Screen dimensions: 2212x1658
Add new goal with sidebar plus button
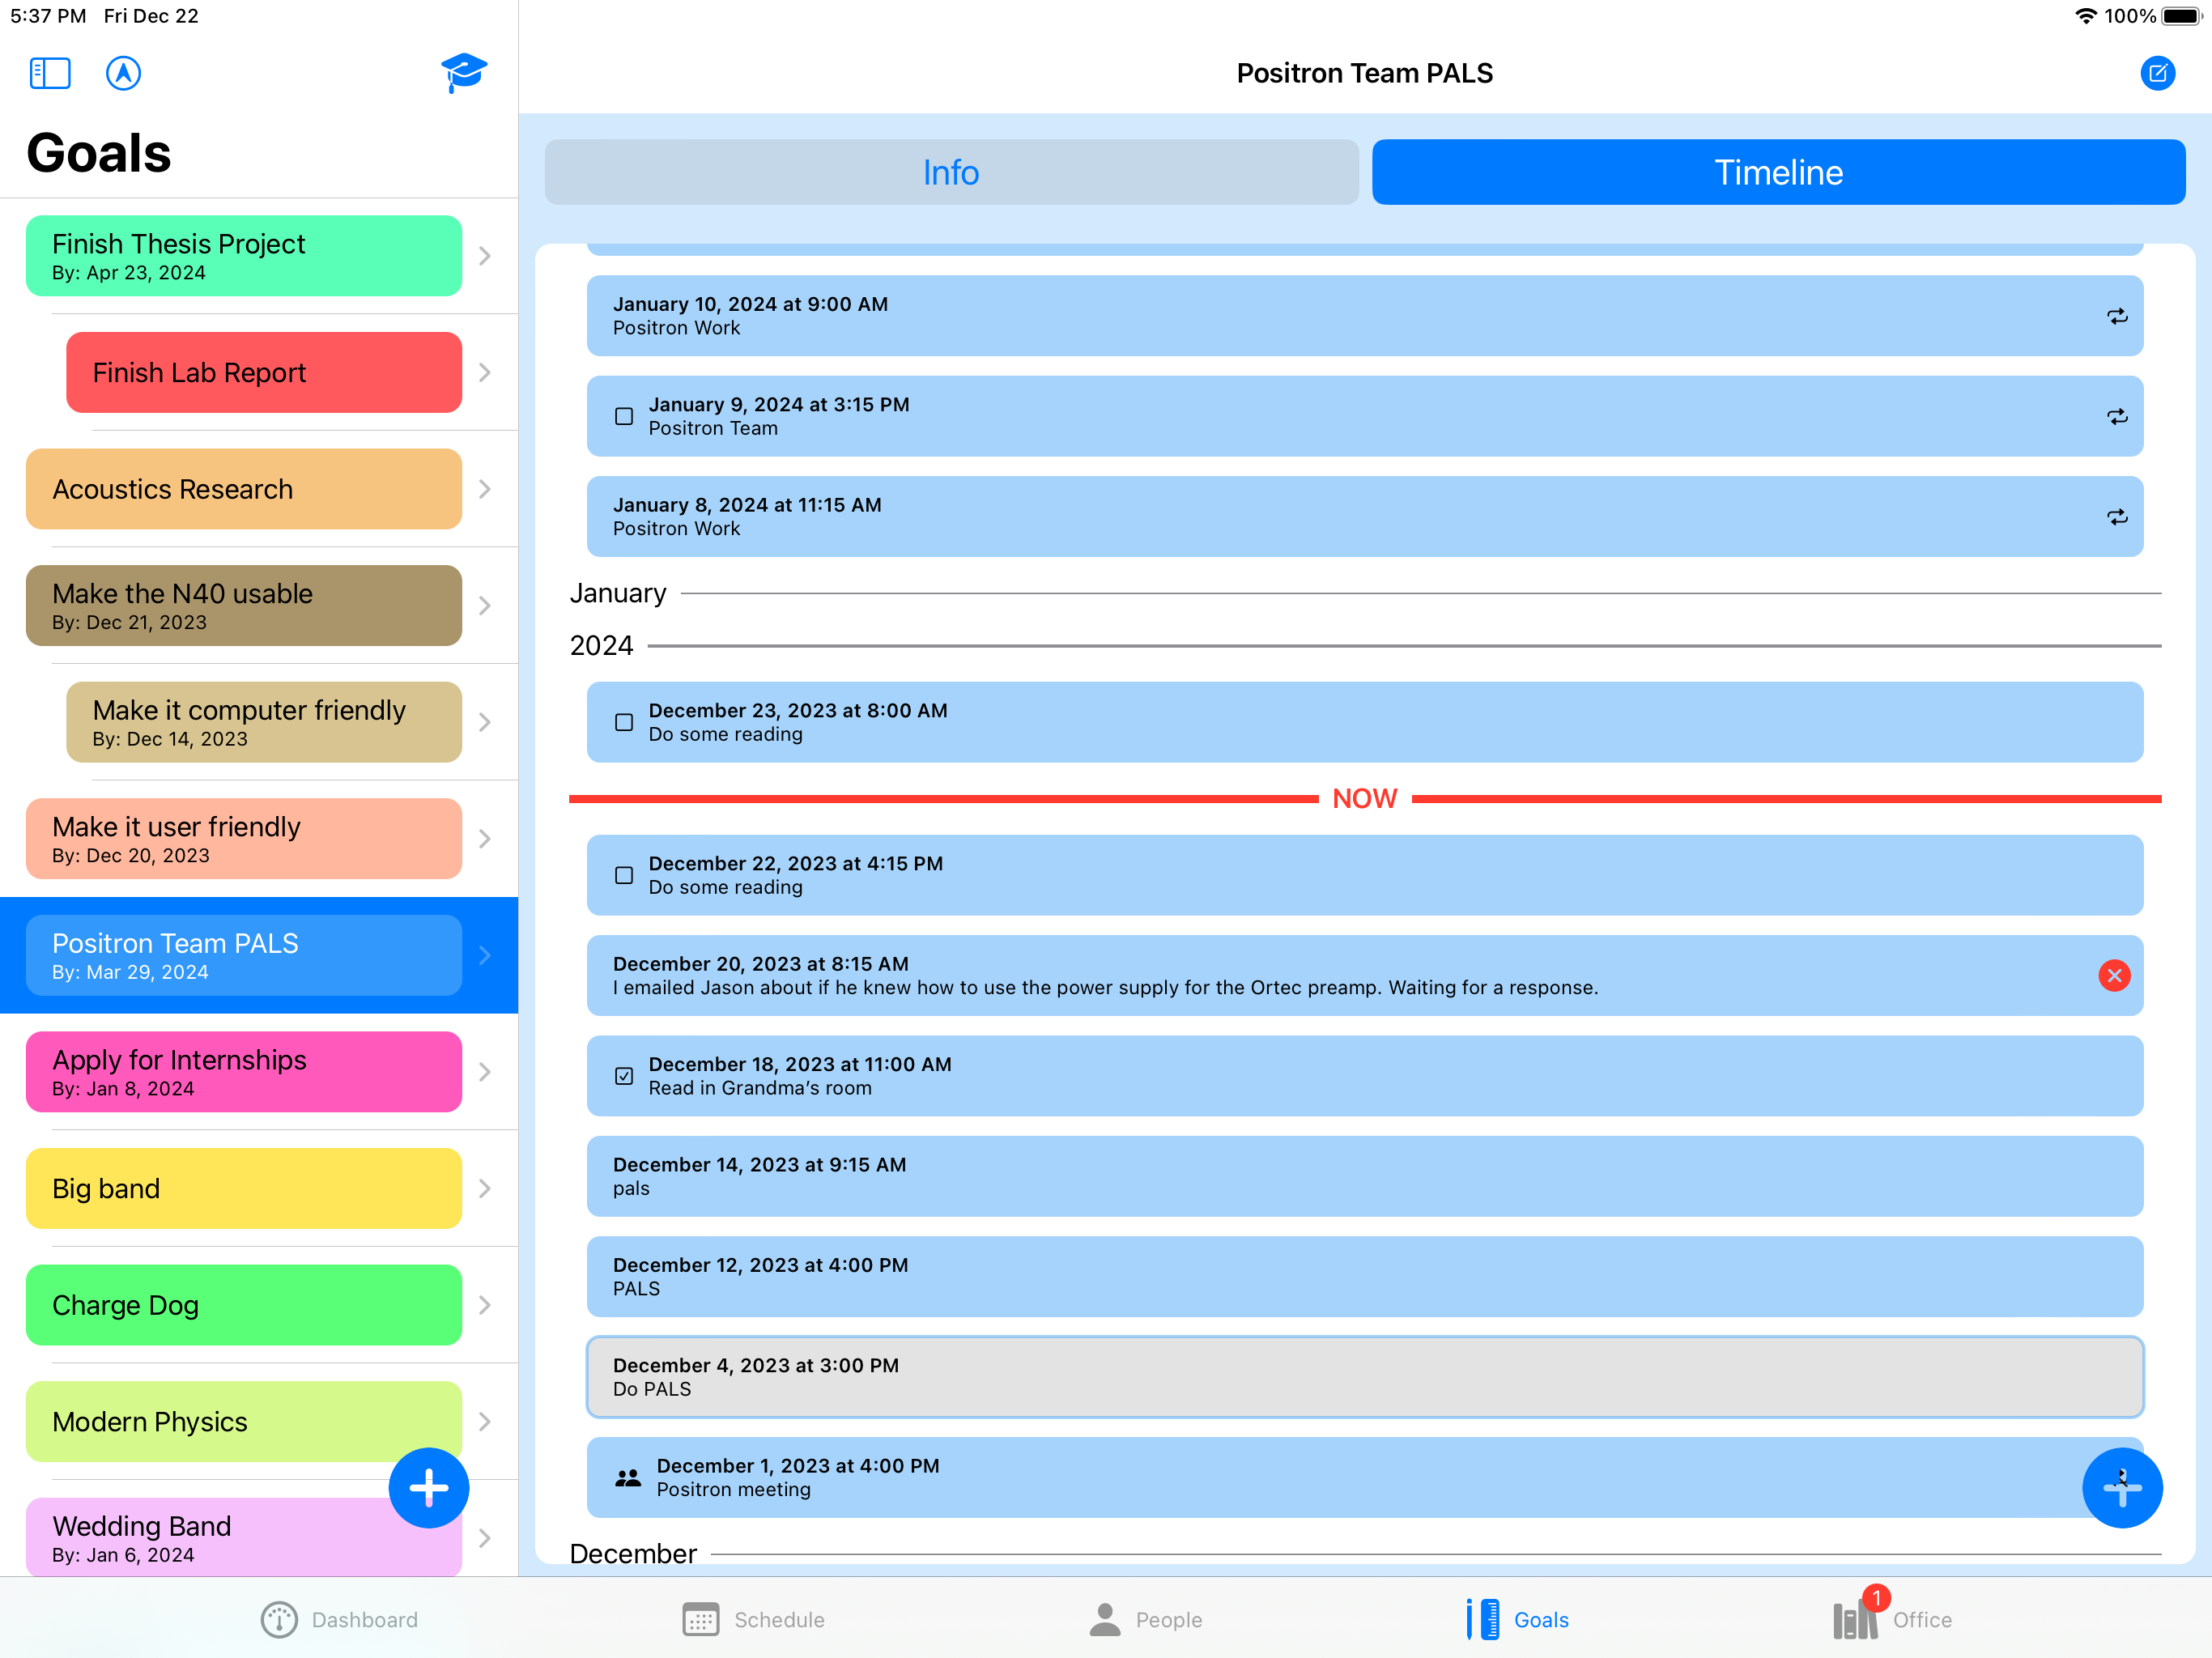429,1487
